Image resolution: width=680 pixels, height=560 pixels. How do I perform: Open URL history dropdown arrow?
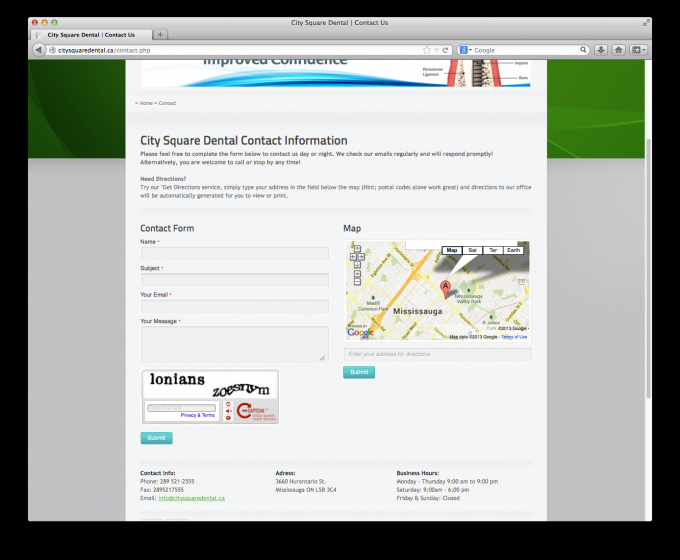coord(438,49)
